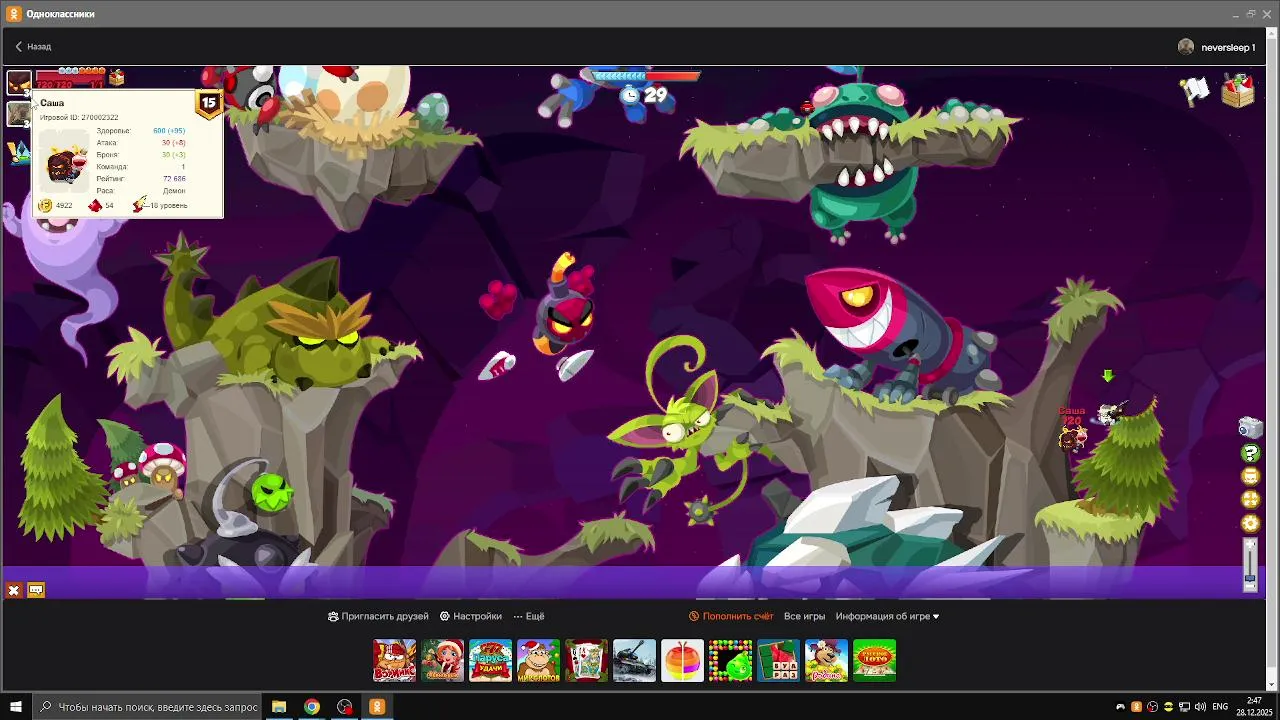
Task: Click the 18 уровень weapon icon
Action: point(140,204)
